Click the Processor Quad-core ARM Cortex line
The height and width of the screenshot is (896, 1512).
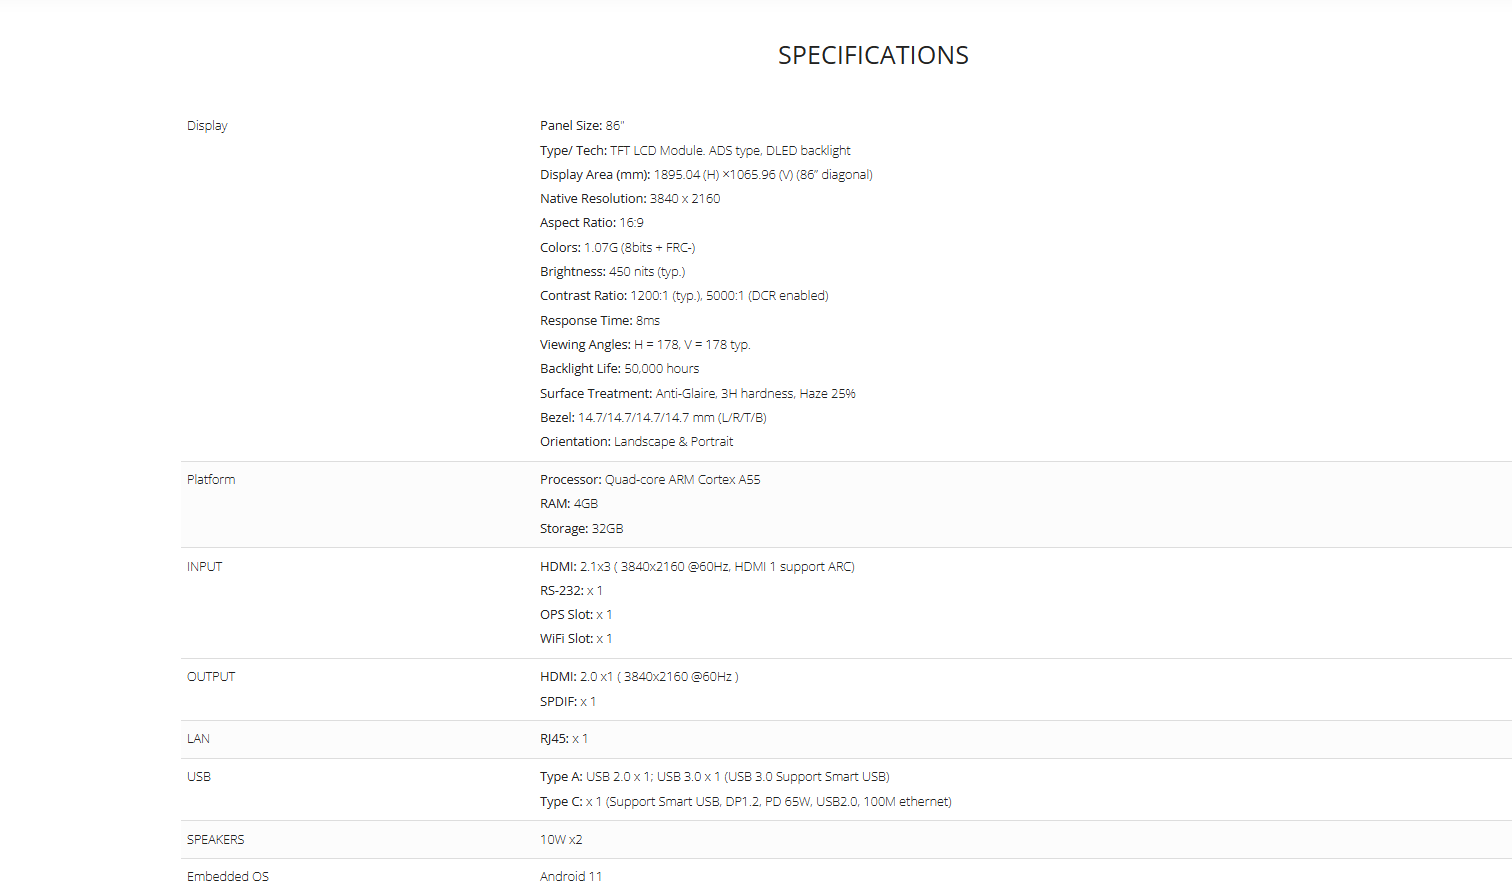pyautogui.click(x=650, y=480)
